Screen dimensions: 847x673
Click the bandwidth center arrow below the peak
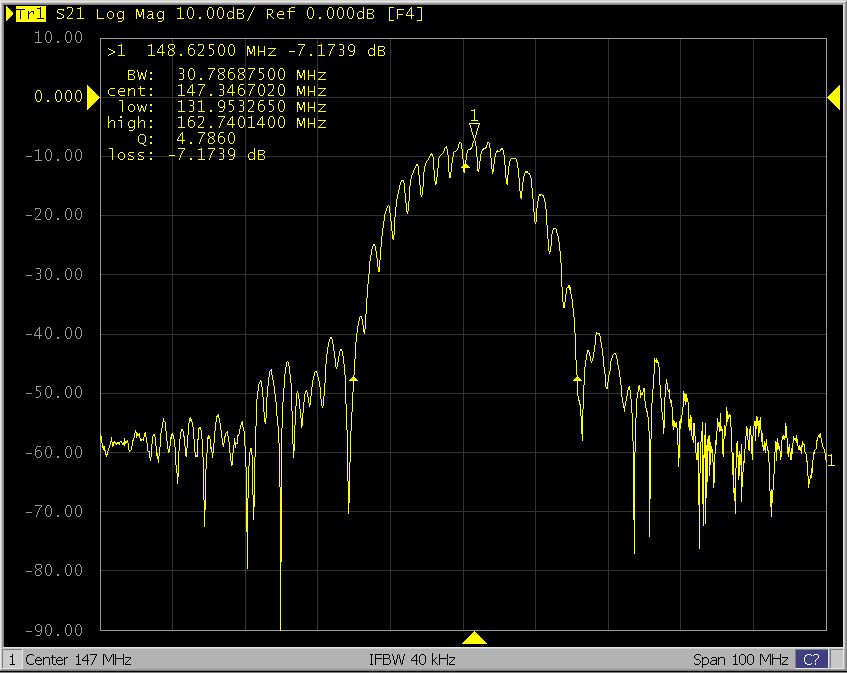(465, 167)
